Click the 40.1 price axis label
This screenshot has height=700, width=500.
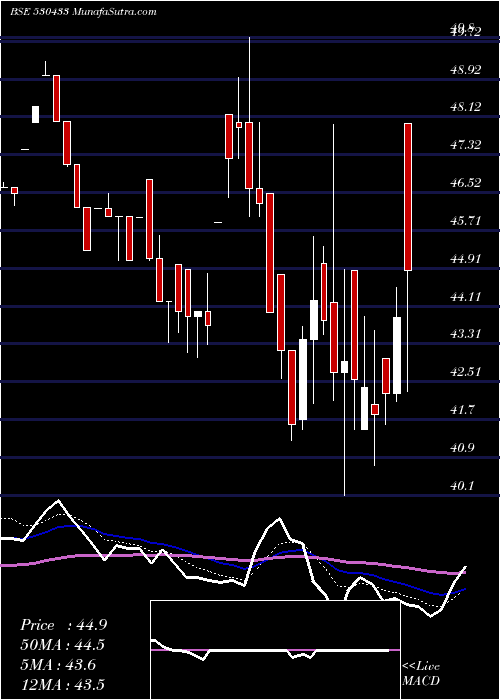pos(463,486)
